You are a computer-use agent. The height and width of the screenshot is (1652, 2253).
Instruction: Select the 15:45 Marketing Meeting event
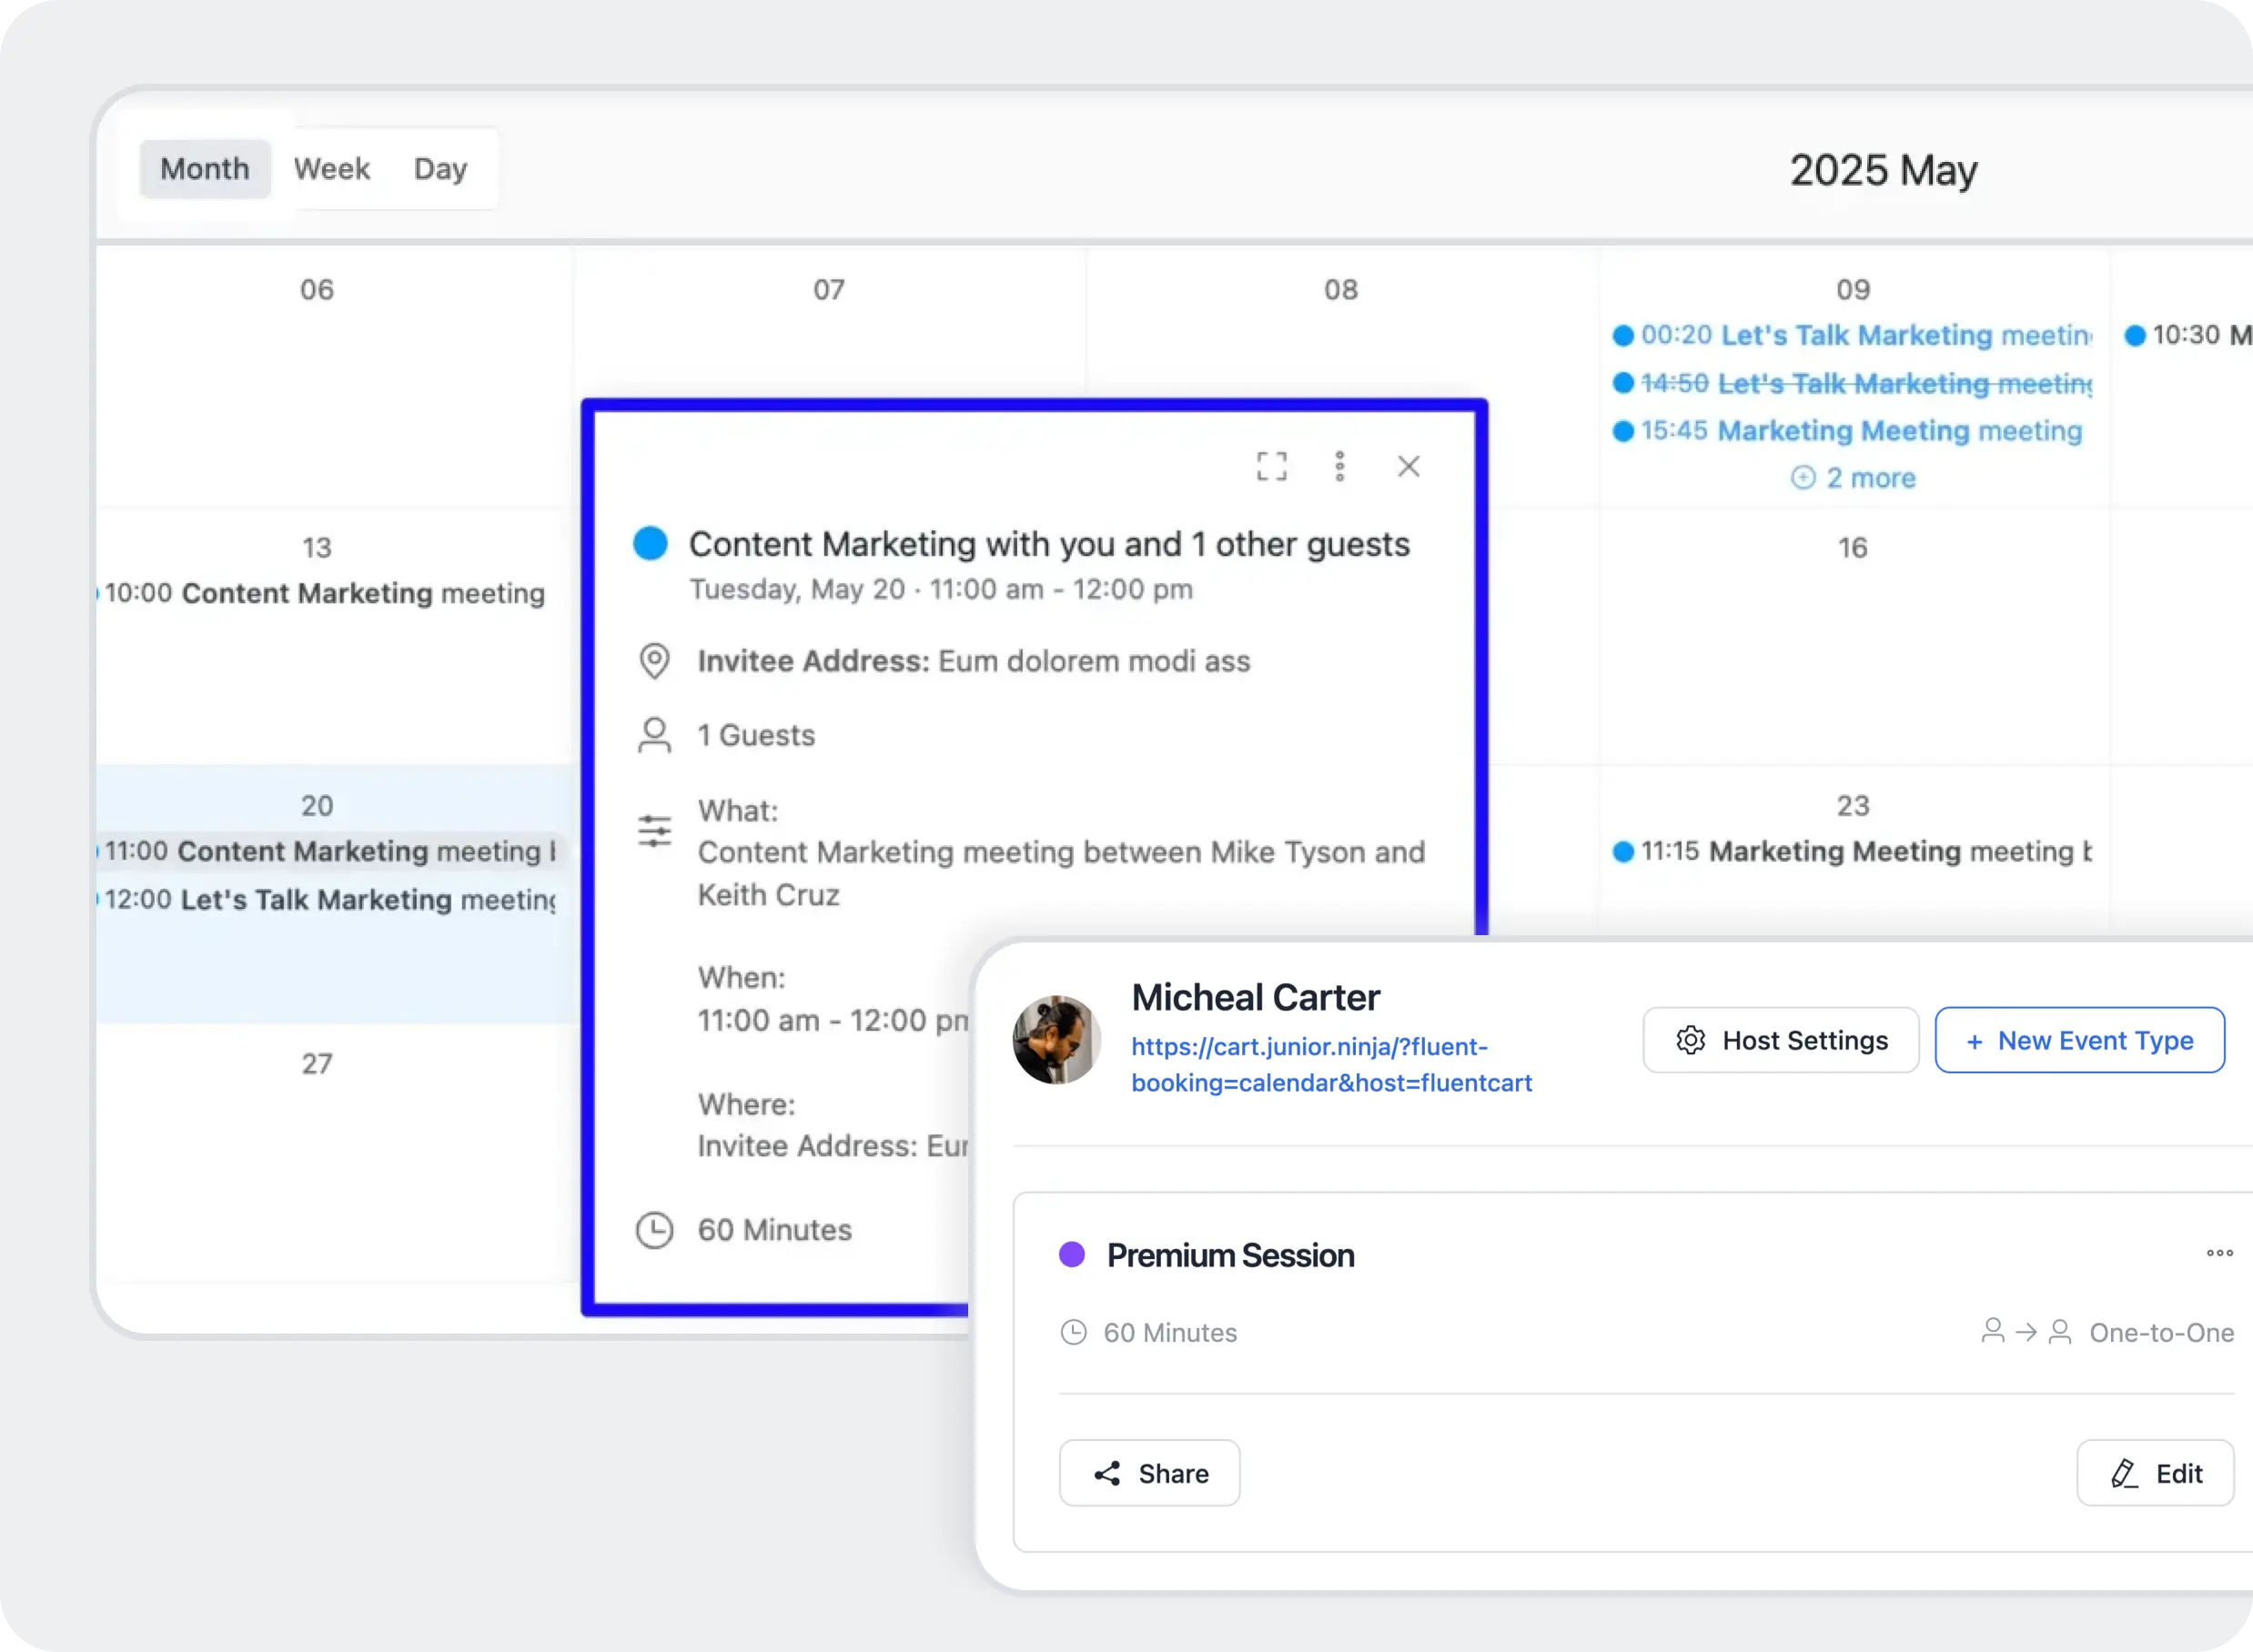click(x=1850, y=431)
